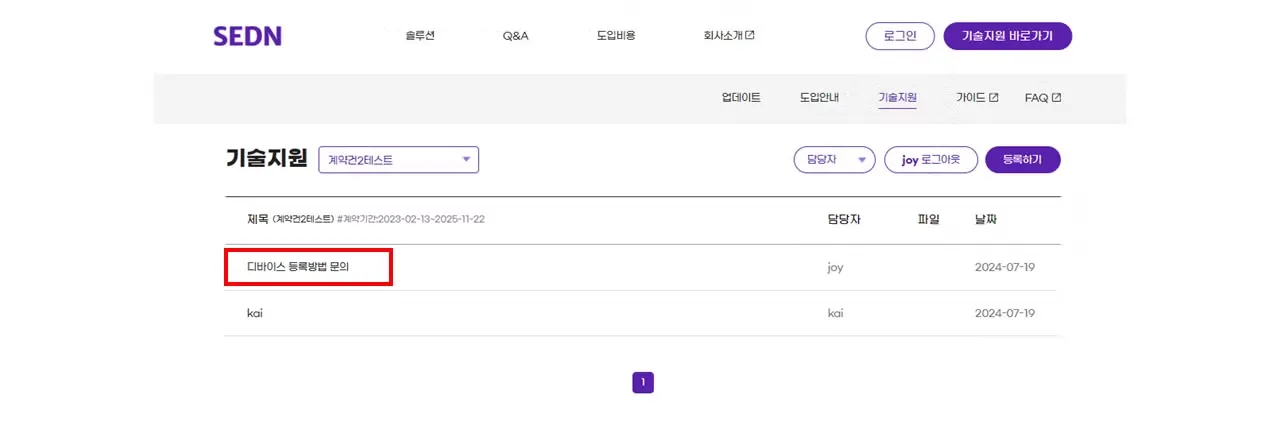Screen dimensions: 1280x438
Task: Open the kai post title
Action: click(255, 314)
